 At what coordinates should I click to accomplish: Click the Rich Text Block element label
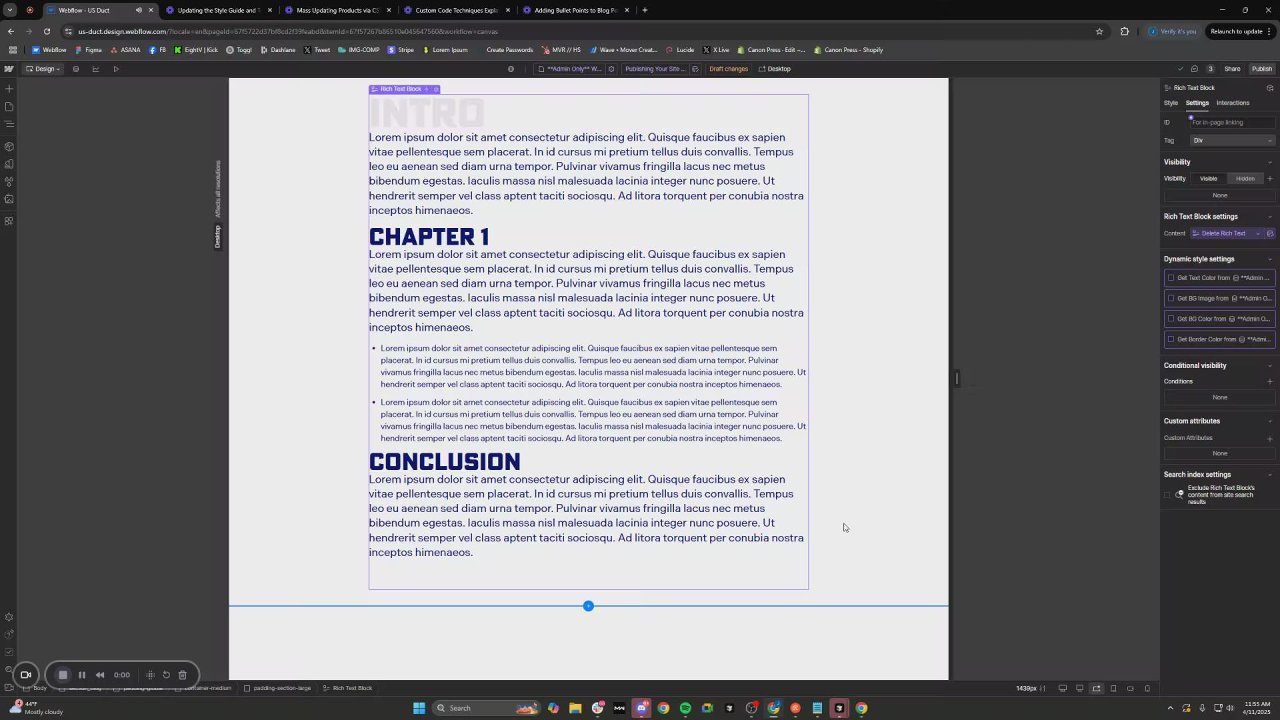[401, 89]
